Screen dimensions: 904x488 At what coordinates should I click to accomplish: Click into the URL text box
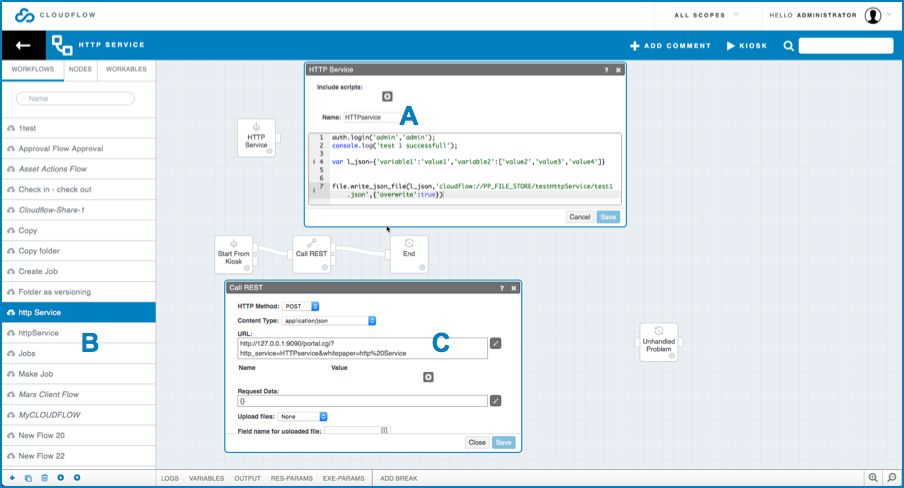[362, 348]
